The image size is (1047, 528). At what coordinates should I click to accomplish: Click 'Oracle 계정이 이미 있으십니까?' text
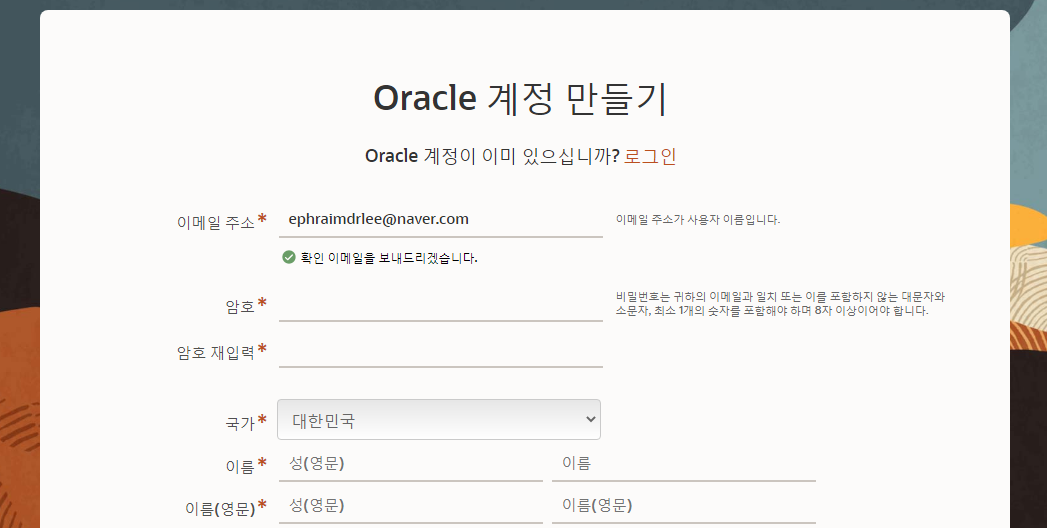(492, 156)
